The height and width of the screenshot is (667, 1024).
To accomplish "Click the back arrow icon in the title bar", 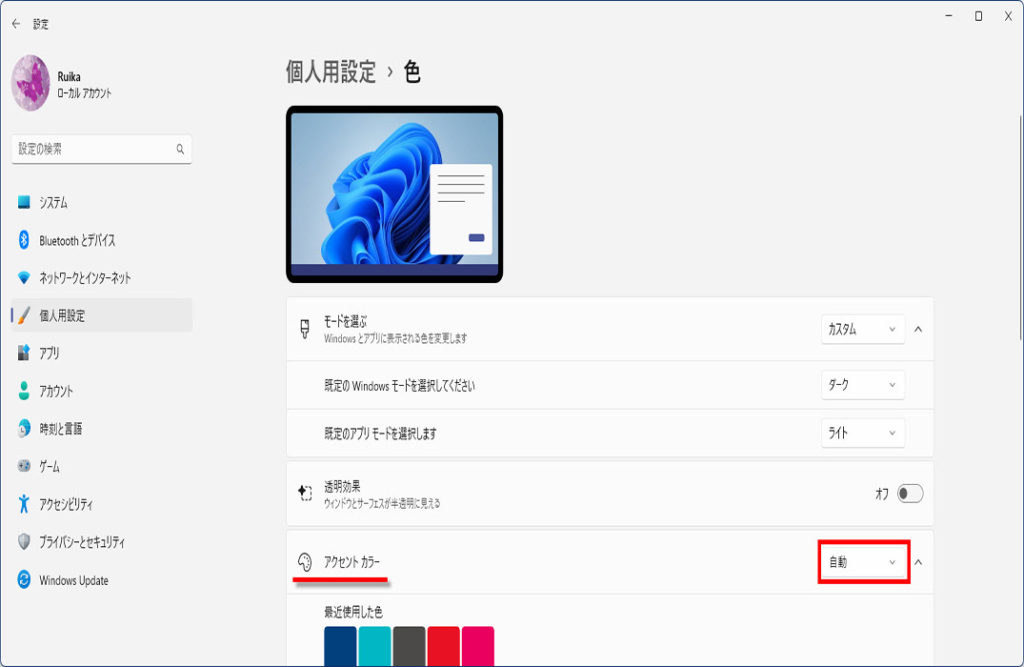I will coord(16,24).
